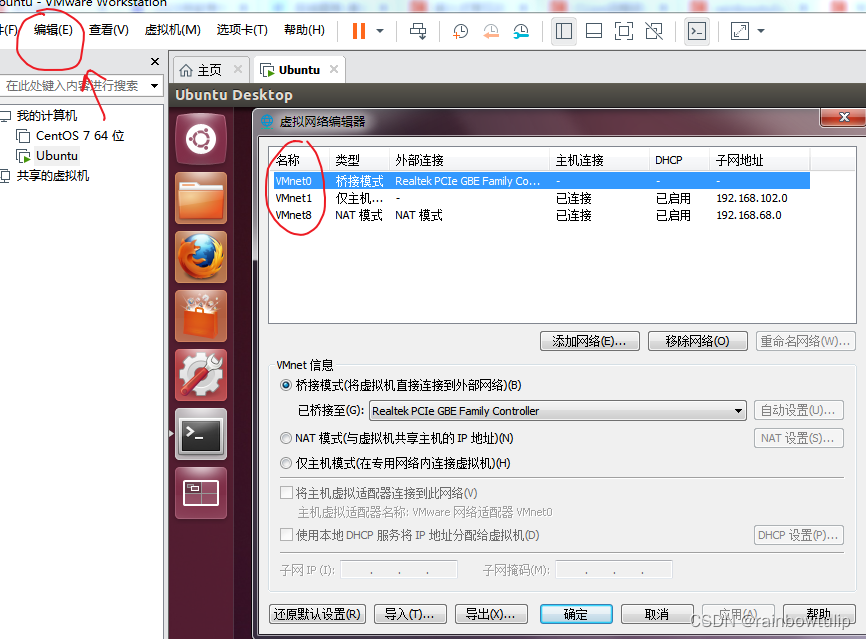Open Ubuntu Software Center bag icon

(x=201, y=316)
